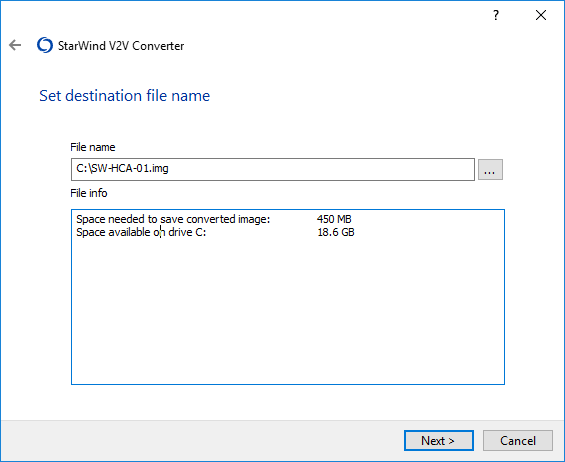Focus the File name input field
The height and width of the screenshot is (462, 565).
click(x=273, y=169)
